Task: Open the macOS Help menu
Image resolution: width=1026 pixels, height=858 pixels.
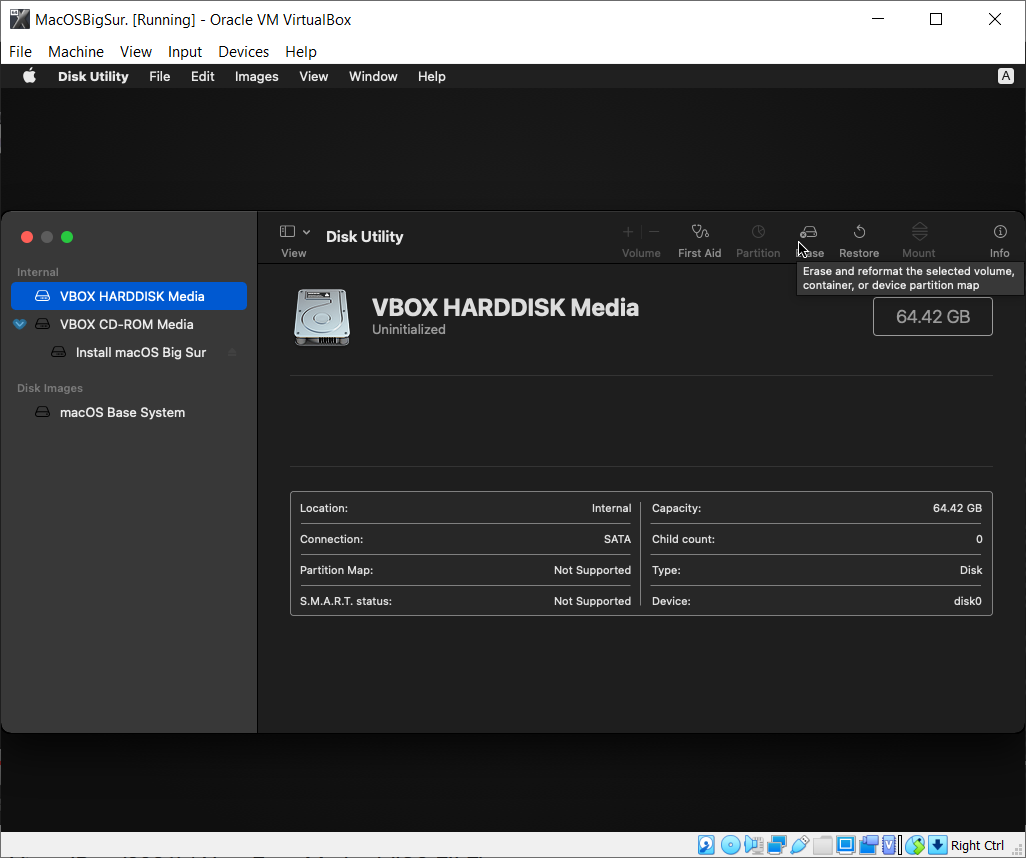Action: [431, 76]
